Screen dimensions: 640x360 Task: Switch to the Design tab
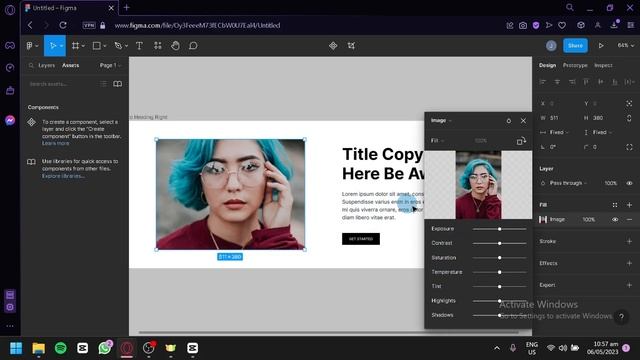click(x=547, y=65)
